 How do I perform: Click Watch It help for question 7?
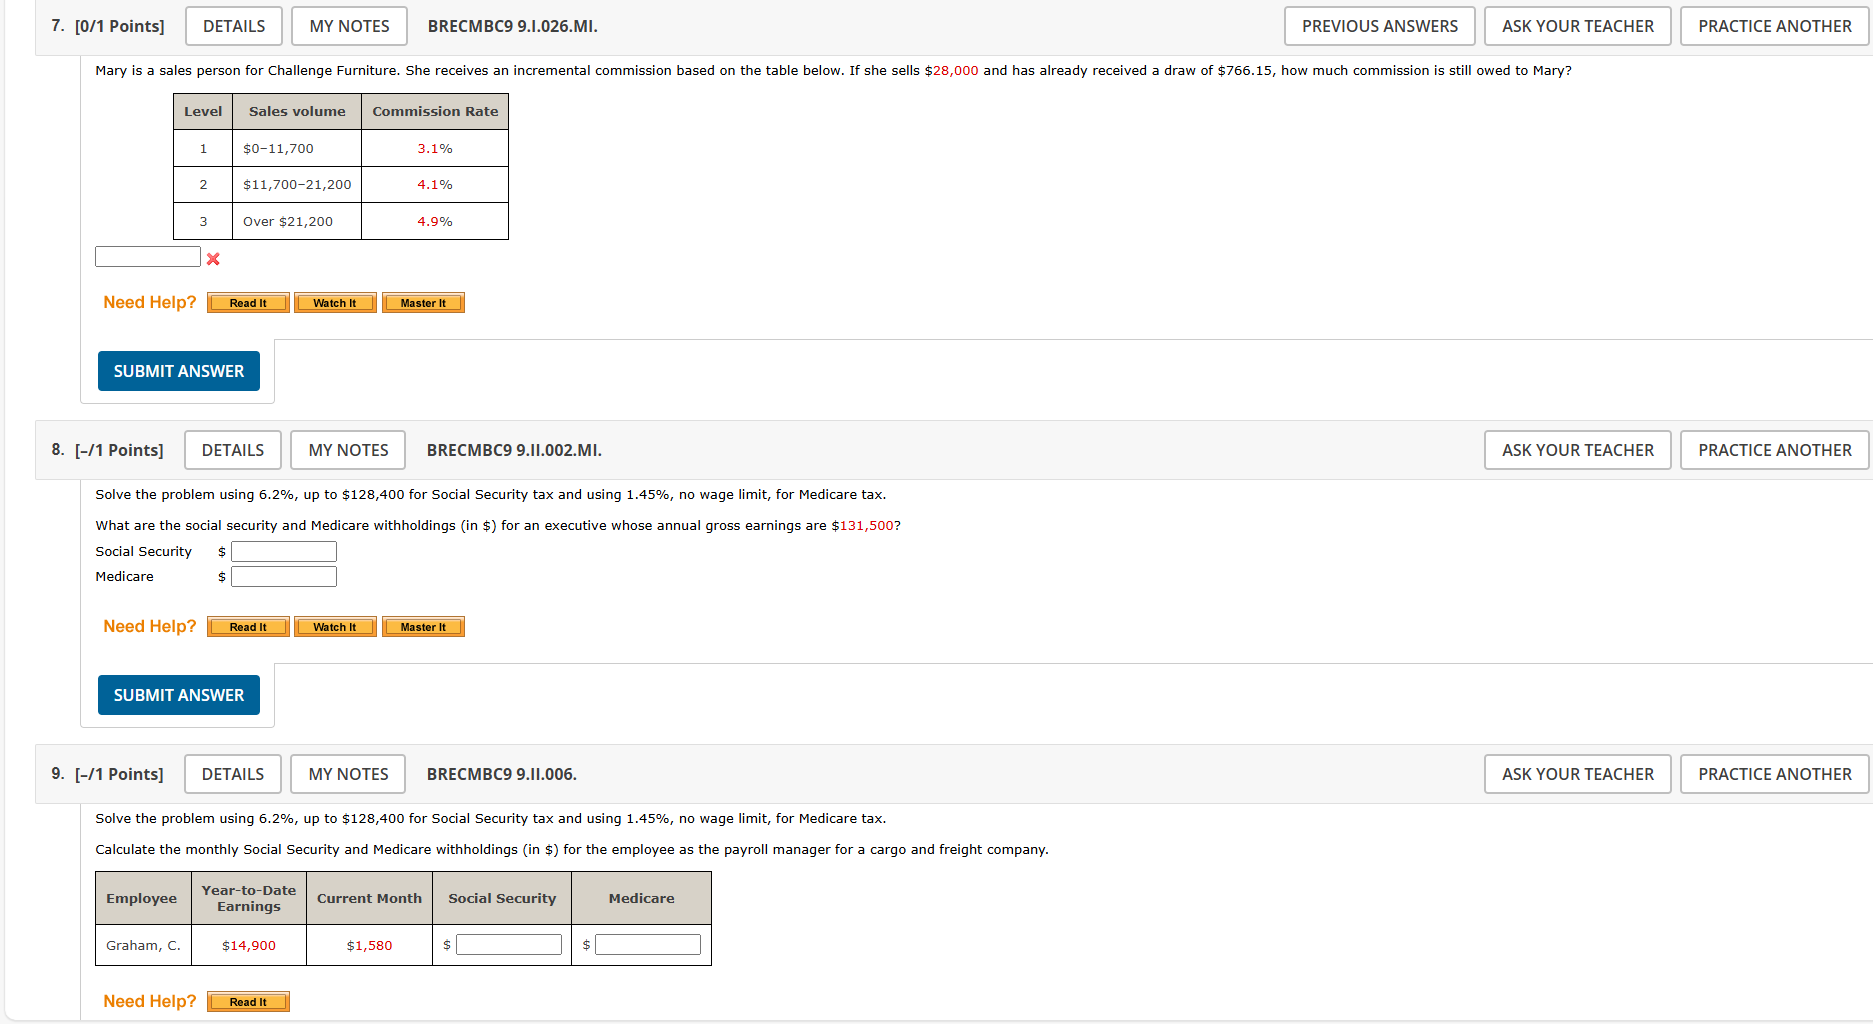pos(335,302)
